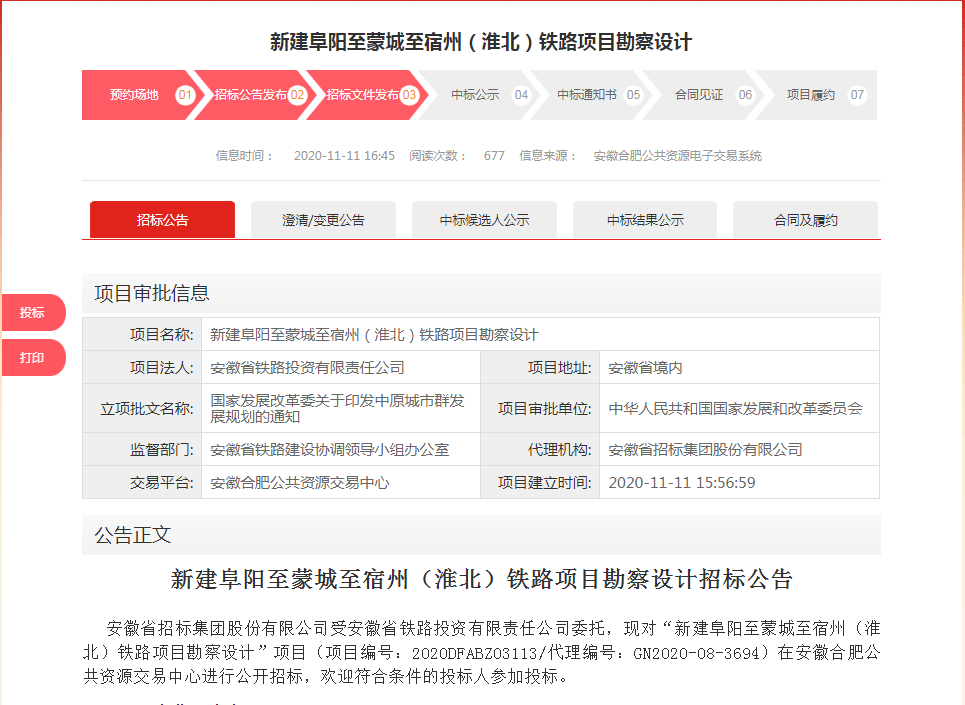Click the 项目地址 label cell
Image resolution: width=965 pixels, height=705 pixels.
[540, 368]
